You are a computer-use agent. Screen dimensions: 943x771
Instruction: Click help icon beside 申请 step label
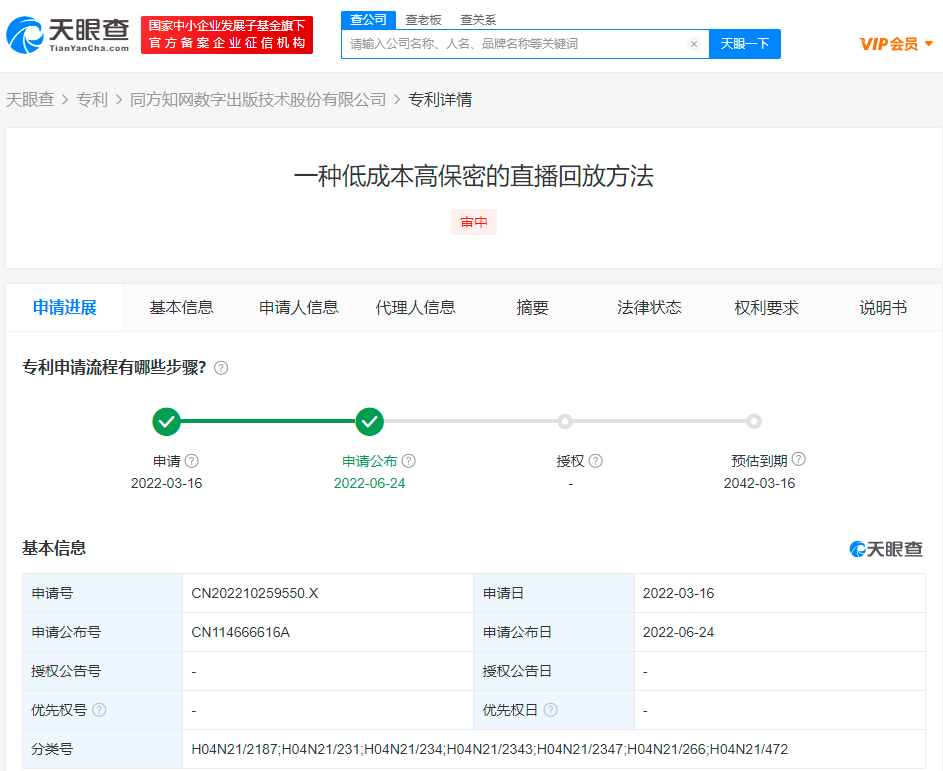(x=192, y=461)
